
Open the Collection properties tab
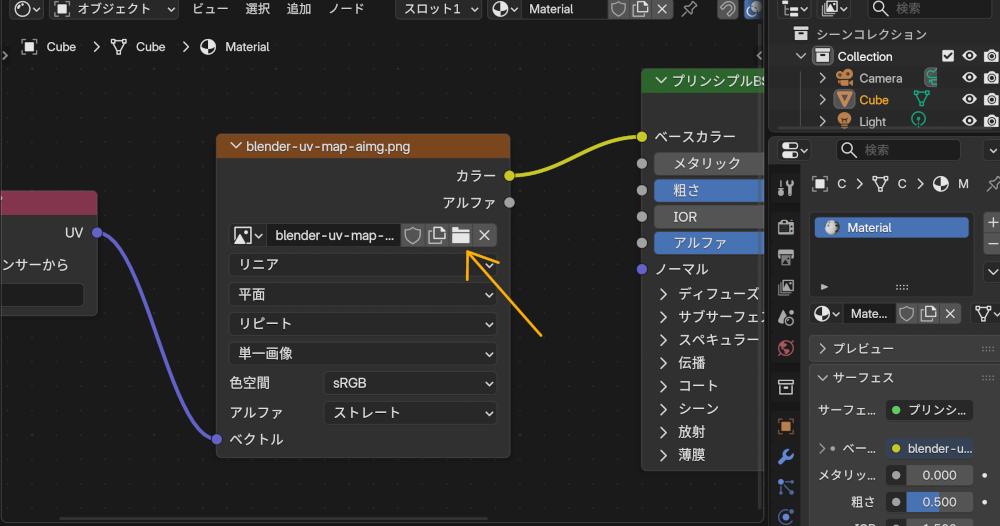(x=786, y=387)
